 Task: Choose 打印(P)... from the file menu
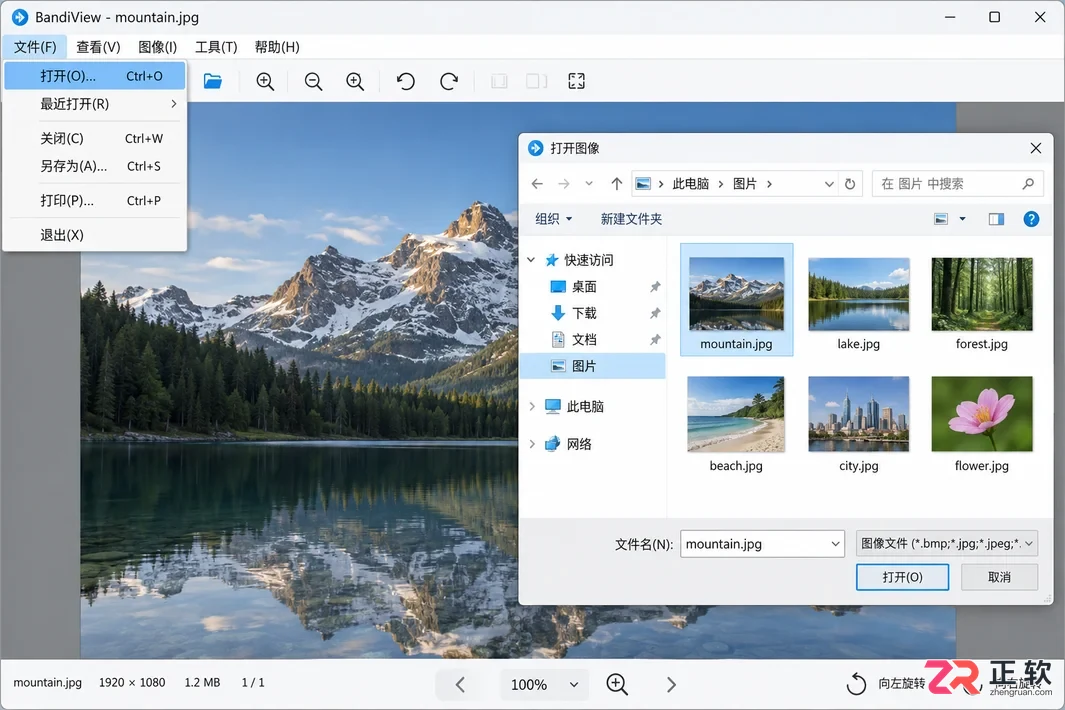point(94,200)
